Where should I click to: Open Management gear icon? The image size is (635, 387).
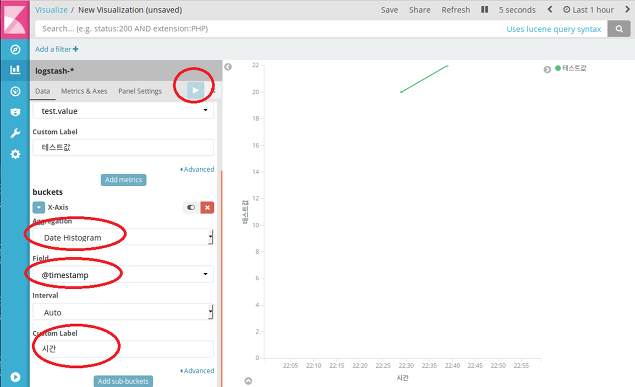click(15, 154)
